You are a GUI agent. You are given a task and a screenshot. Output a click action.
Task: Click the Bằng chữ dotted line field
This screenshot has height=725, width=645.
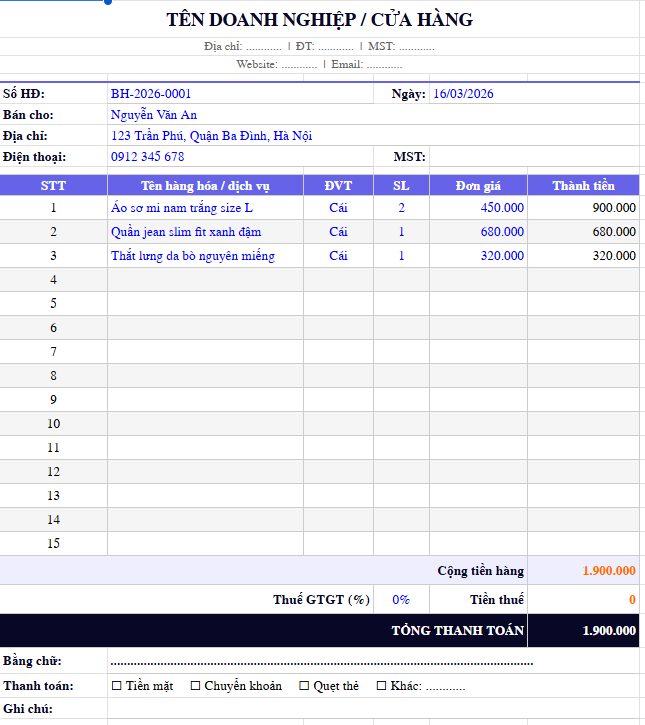click(321, 662)
